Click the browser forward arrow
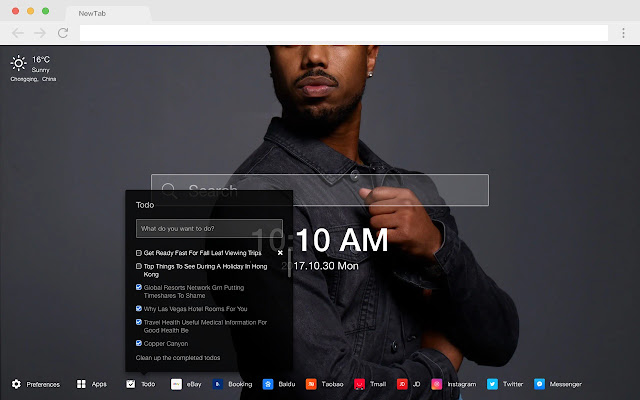This screenshot has width=640, height=400. [40, 33]
